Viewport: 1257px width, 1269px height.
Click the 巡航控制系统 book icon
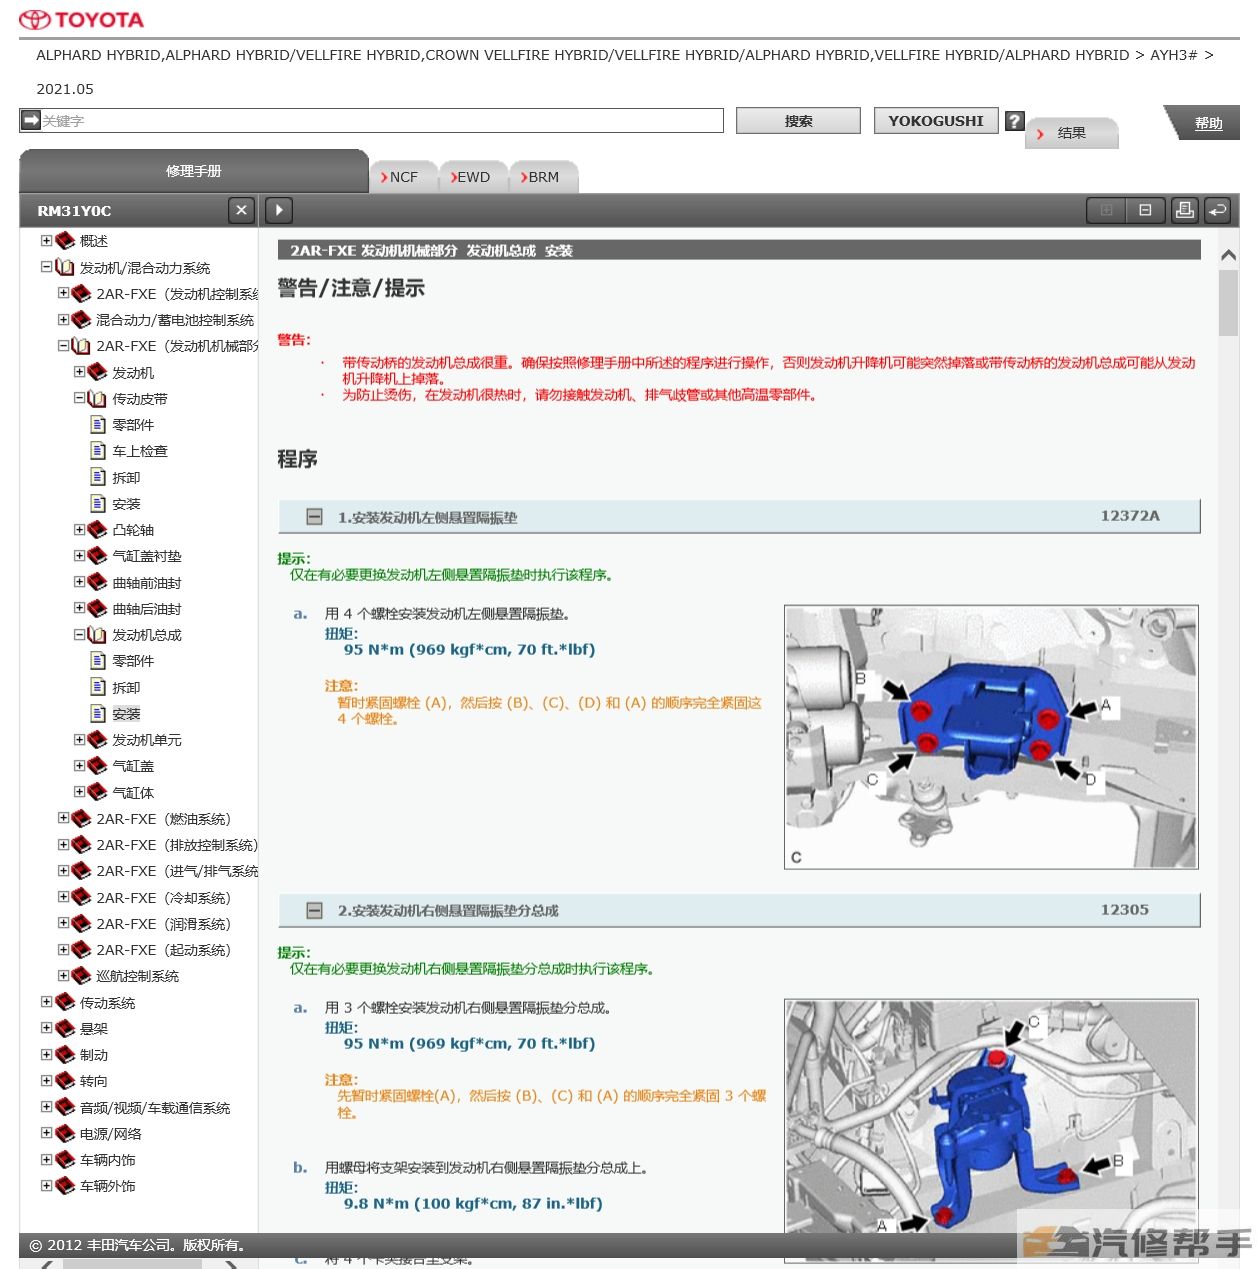coord(81,975)
